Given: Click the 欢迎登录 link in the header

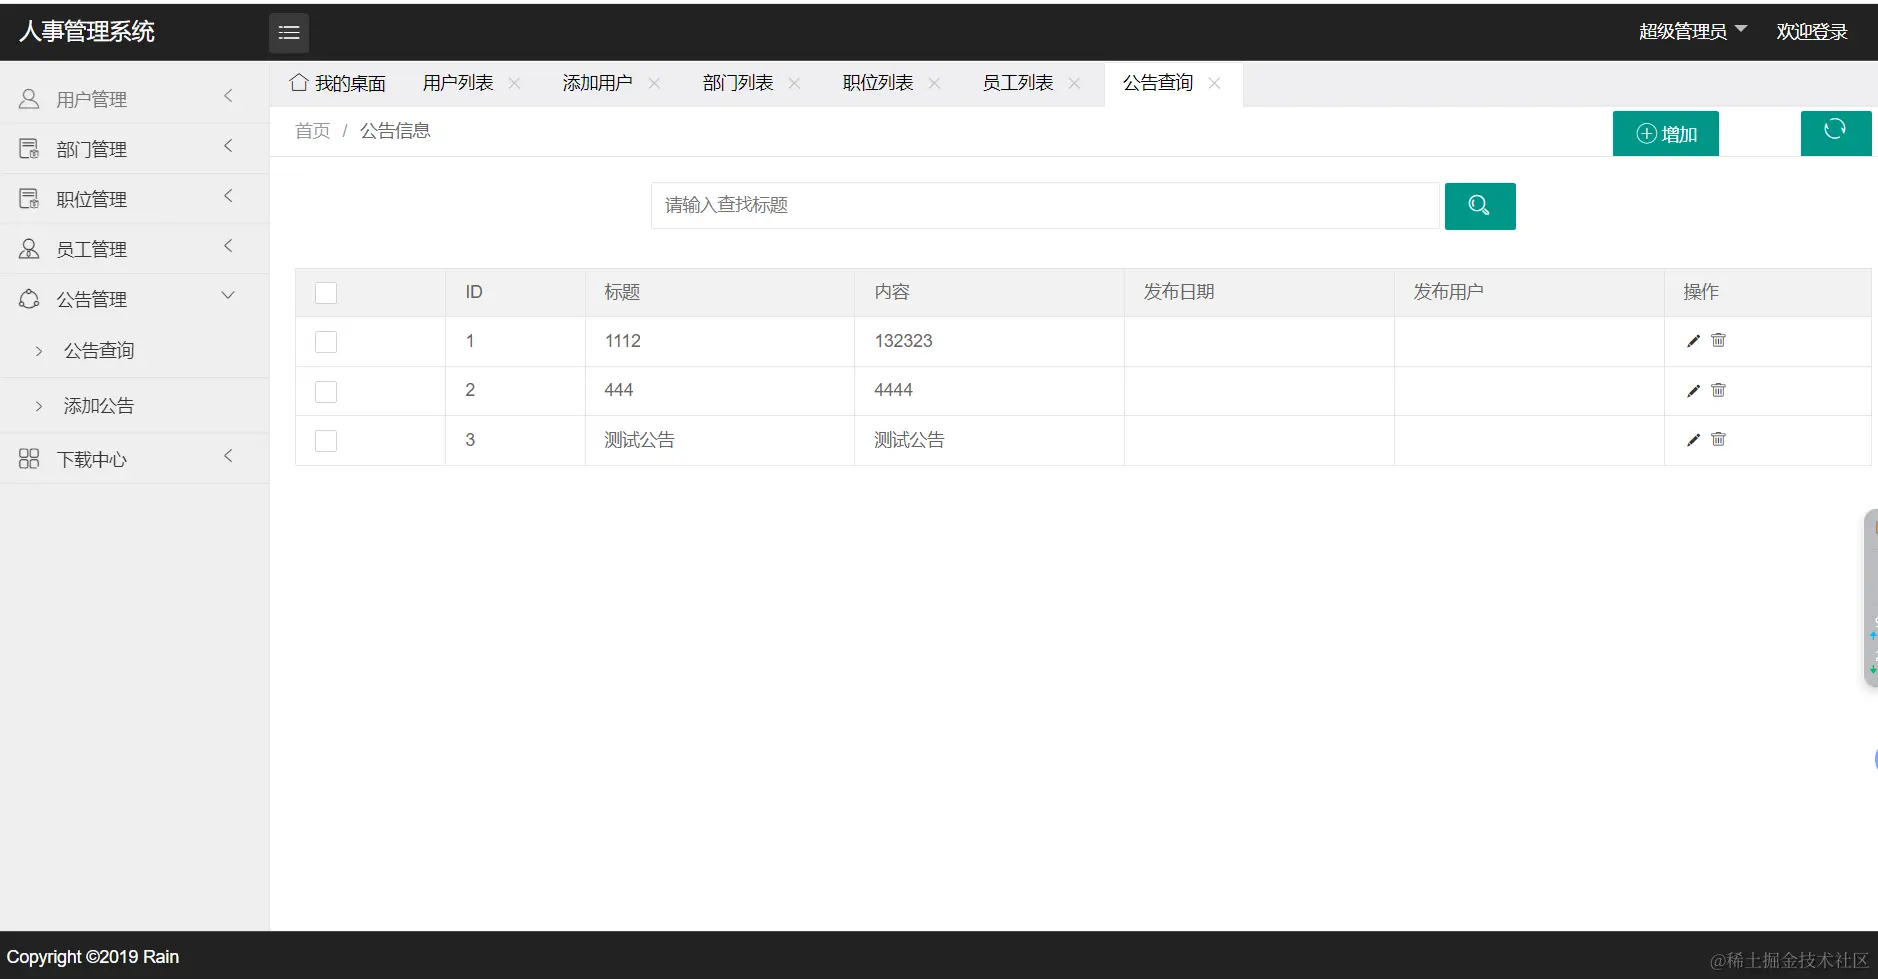Looking at the screenshot, I should tap(1812, 32).
